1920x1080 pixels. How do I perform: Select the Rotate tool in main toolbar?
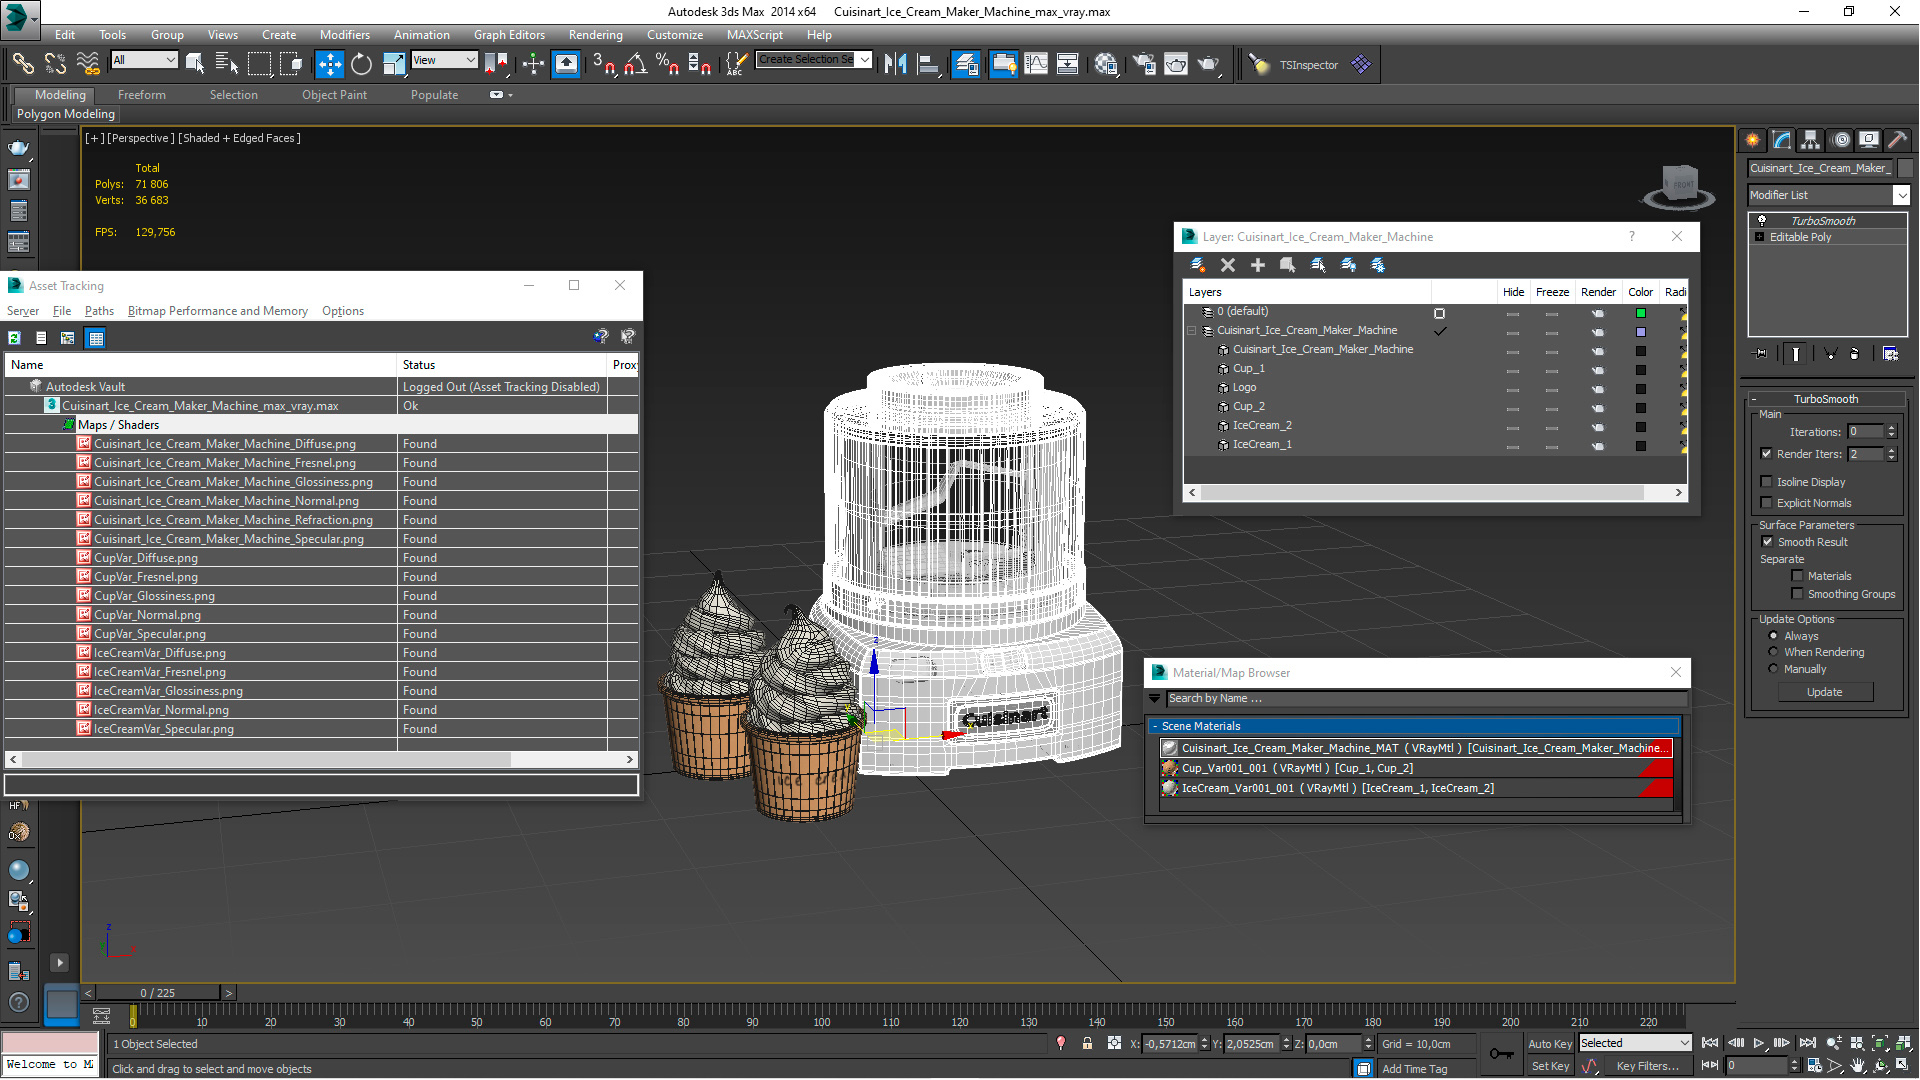click(x=361, y=65)
